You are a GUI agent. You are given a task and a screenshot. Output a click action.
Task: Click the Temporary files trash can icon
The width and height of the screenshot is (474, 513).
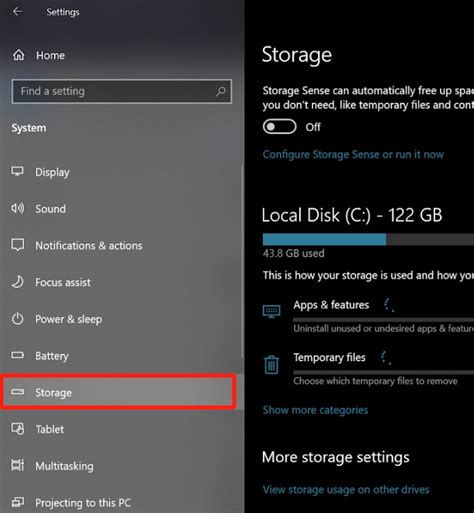271,365
